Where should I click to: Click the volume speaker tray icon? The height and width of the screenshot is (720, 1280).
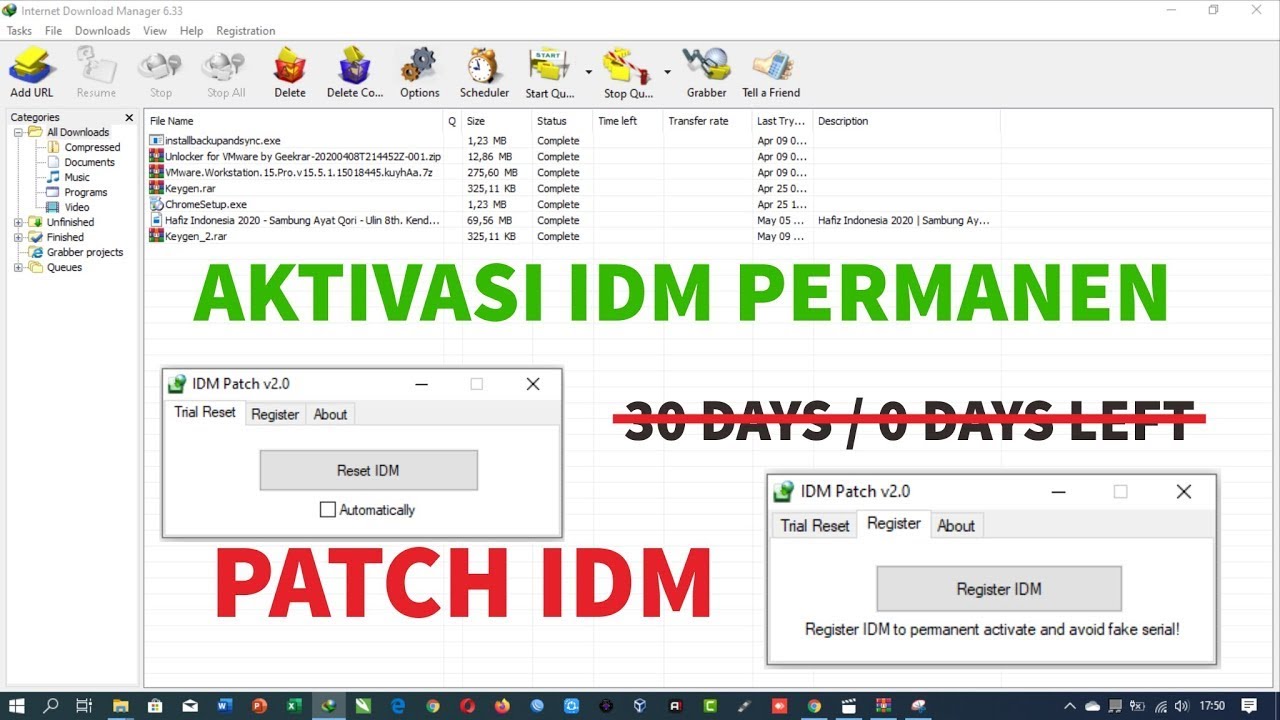click(1182, 705)
